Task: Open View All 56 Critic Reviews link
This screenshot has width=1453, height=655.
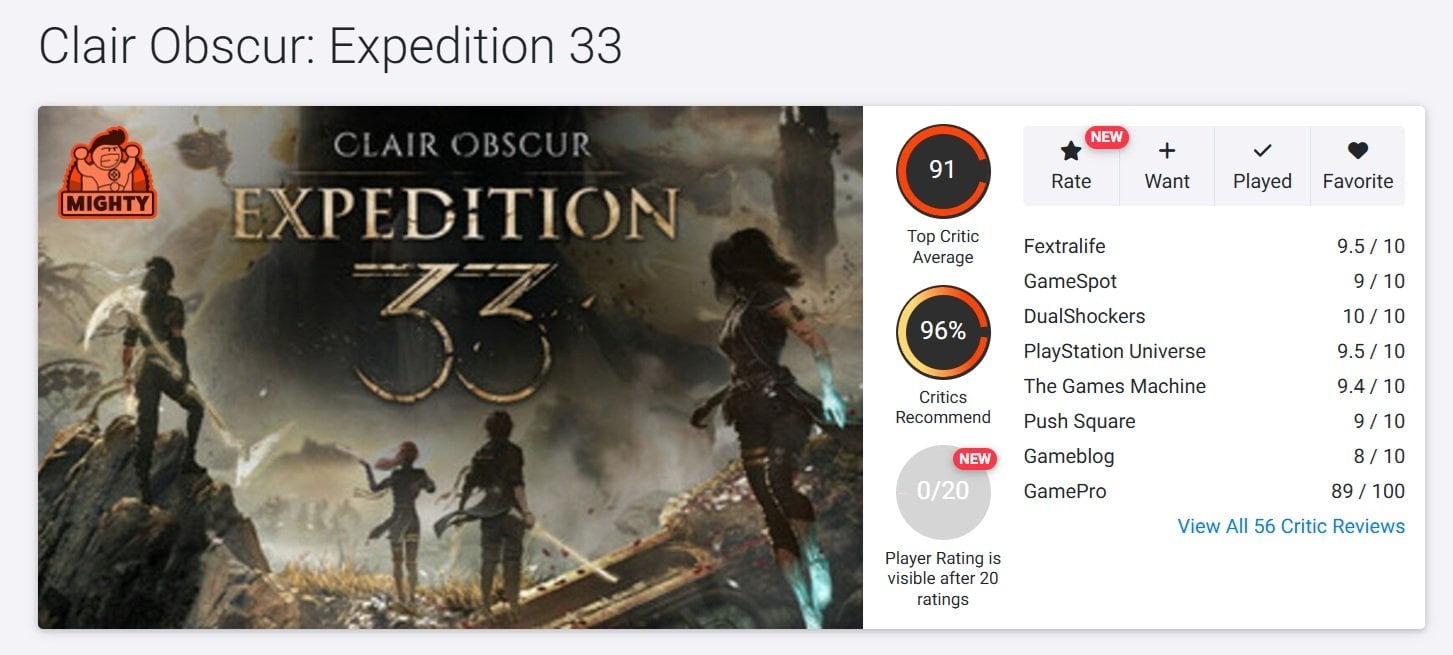Action: click(1291, 526)
